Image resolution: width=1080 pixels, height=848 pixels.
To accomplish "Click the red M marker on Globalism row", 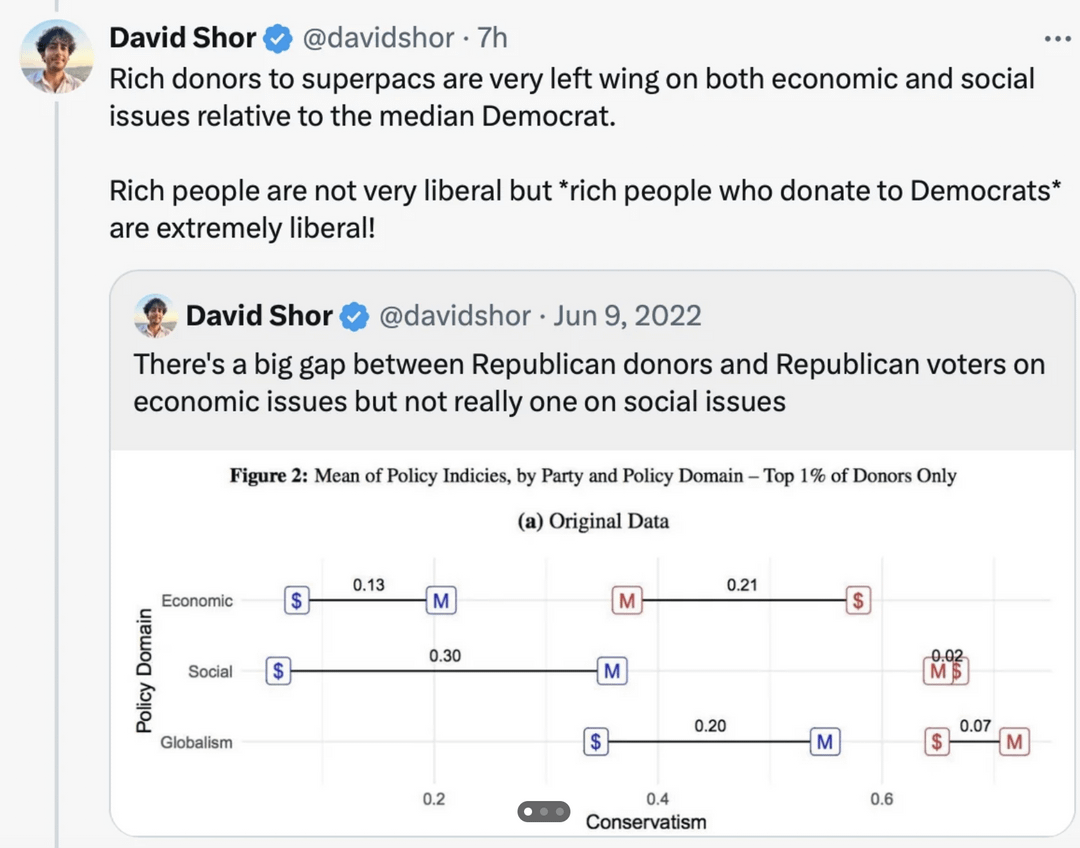I will (1015, 742).
